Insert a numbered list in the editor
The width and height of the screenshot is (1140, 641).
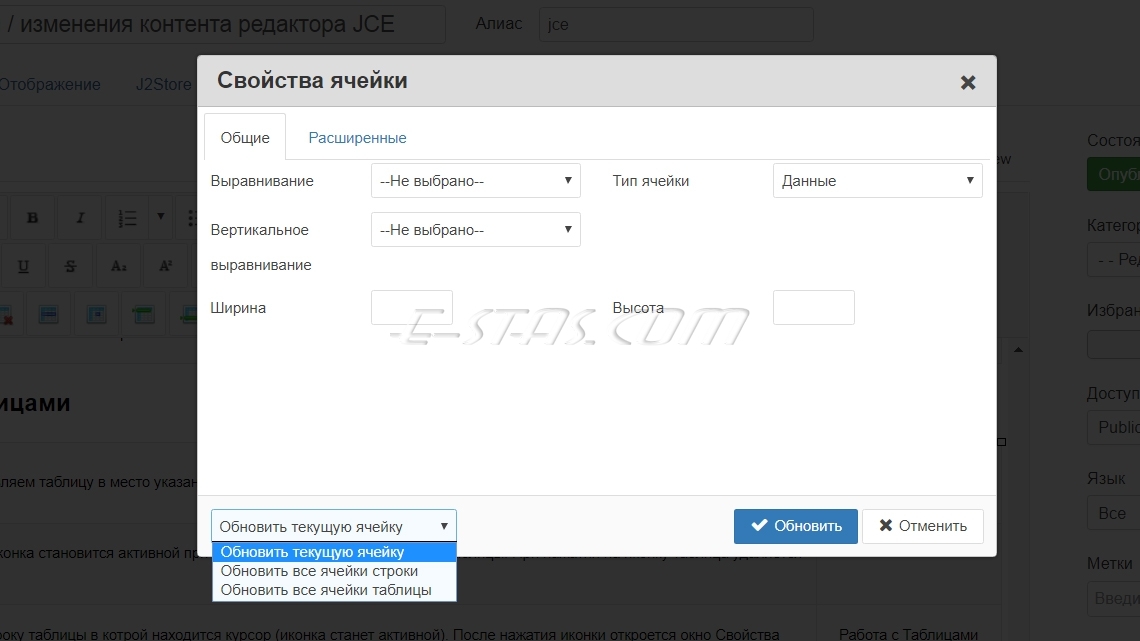[127, 218]
